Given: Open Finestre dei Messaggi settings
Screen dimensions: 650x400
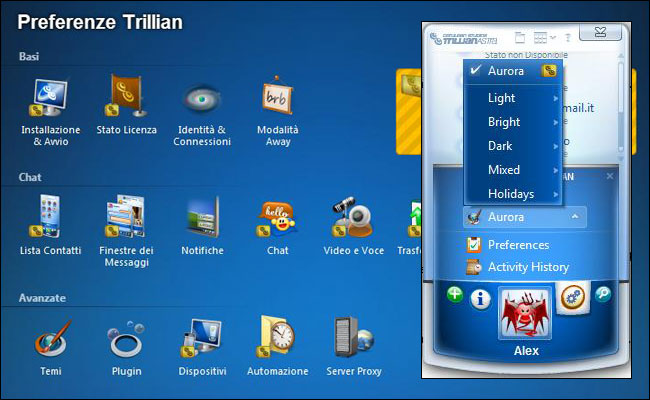Looking at the screenshot, I should 126,219.
